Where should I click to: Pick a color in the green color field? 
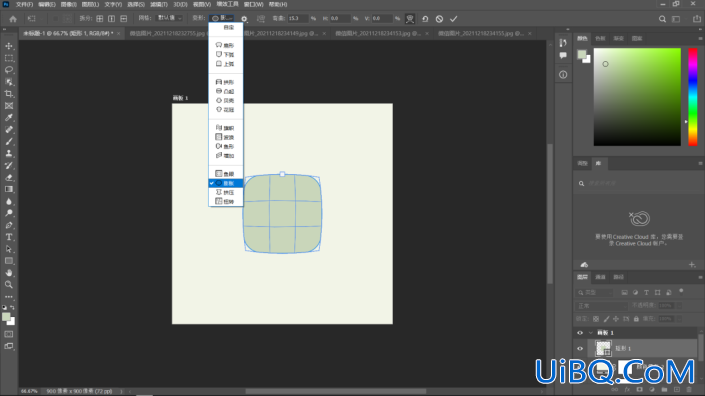[x=637, y=97]
